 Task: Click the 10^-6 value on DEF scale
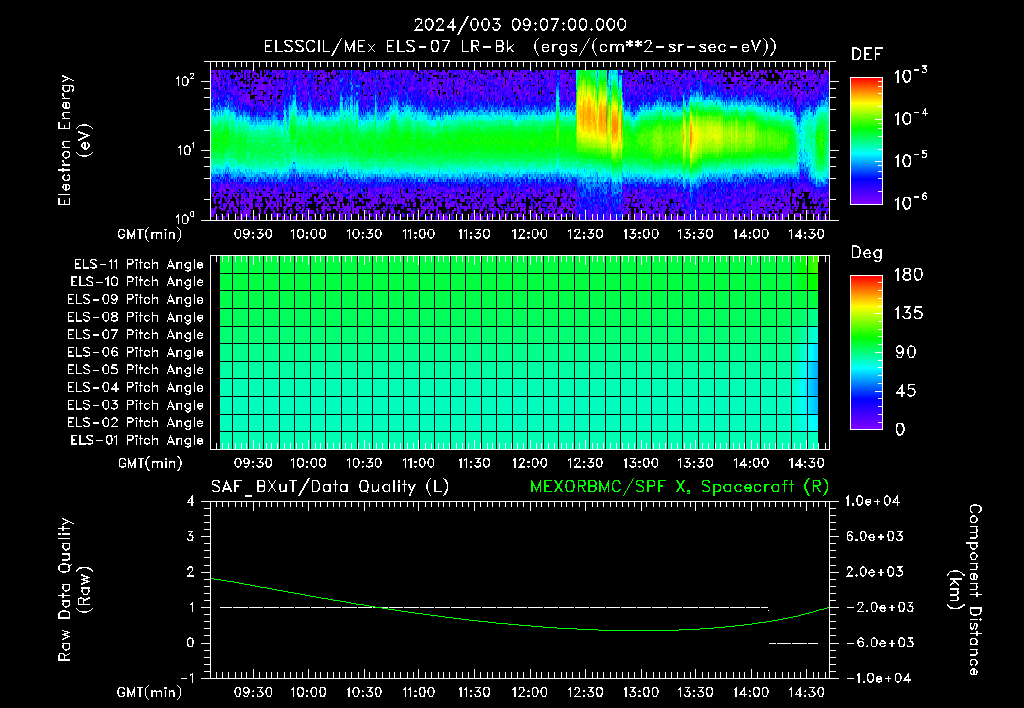(x=911, y=202)
